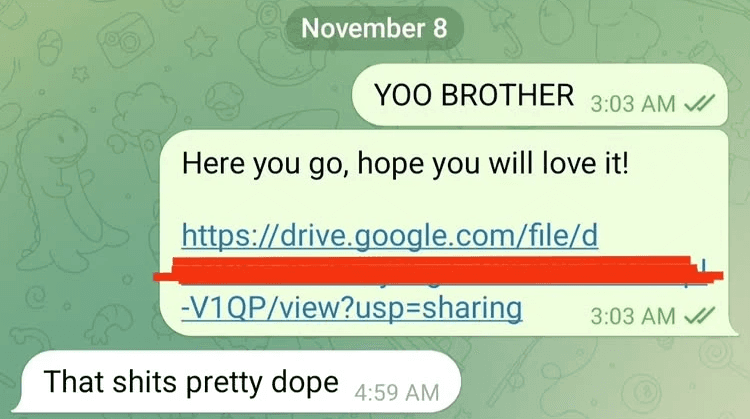Image resolution: width=750 pixels, height=419 pixels.
Task: Click the large star doodle beside the camera
Action: pyautogui.click(x=201, y=42)
